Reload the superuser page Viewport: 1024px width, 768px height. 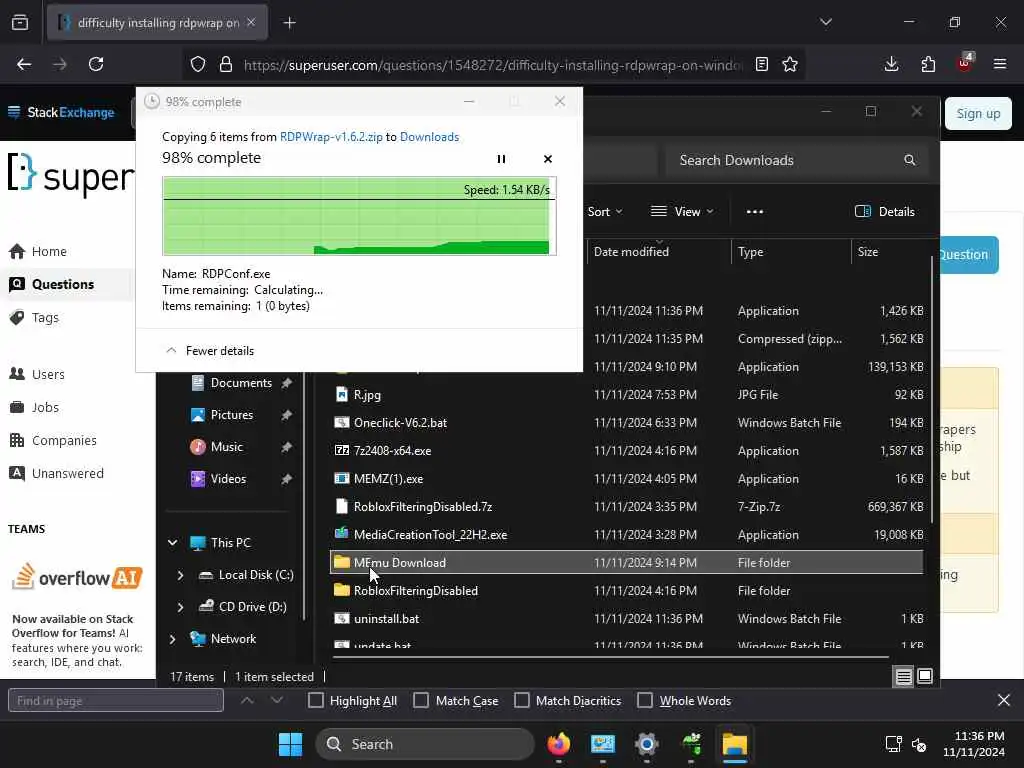96,64
